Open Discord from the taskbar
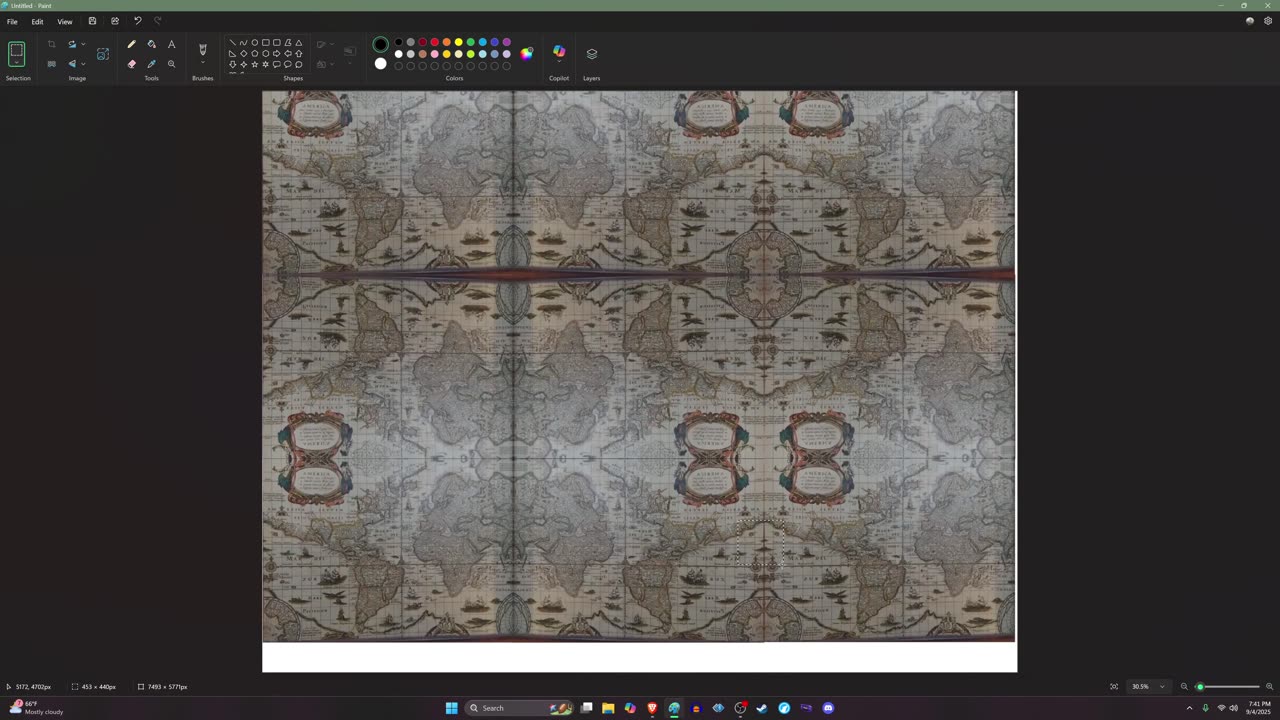The width and height of the screenshot is (1280, 720). (x=828, y=708)
